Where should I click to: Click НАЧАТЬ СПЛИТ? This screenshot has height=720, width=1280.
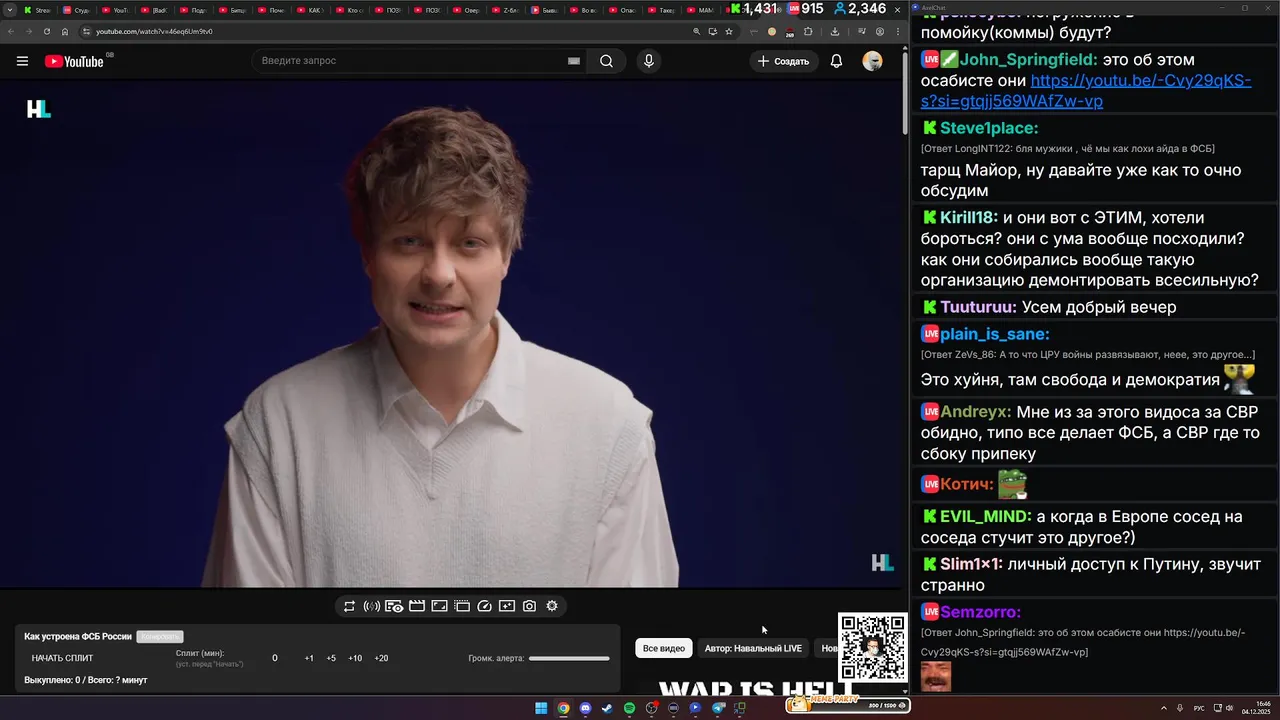62,658
